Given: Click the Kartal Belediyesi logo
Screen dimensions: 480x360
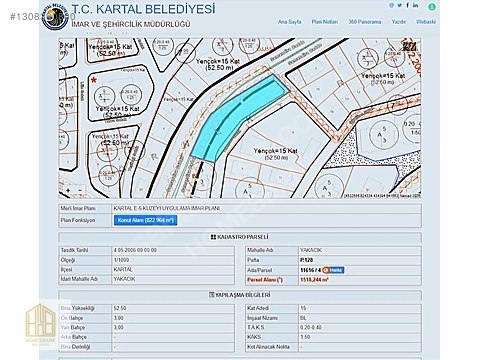Looking at the screenshot, I should 55,17.
